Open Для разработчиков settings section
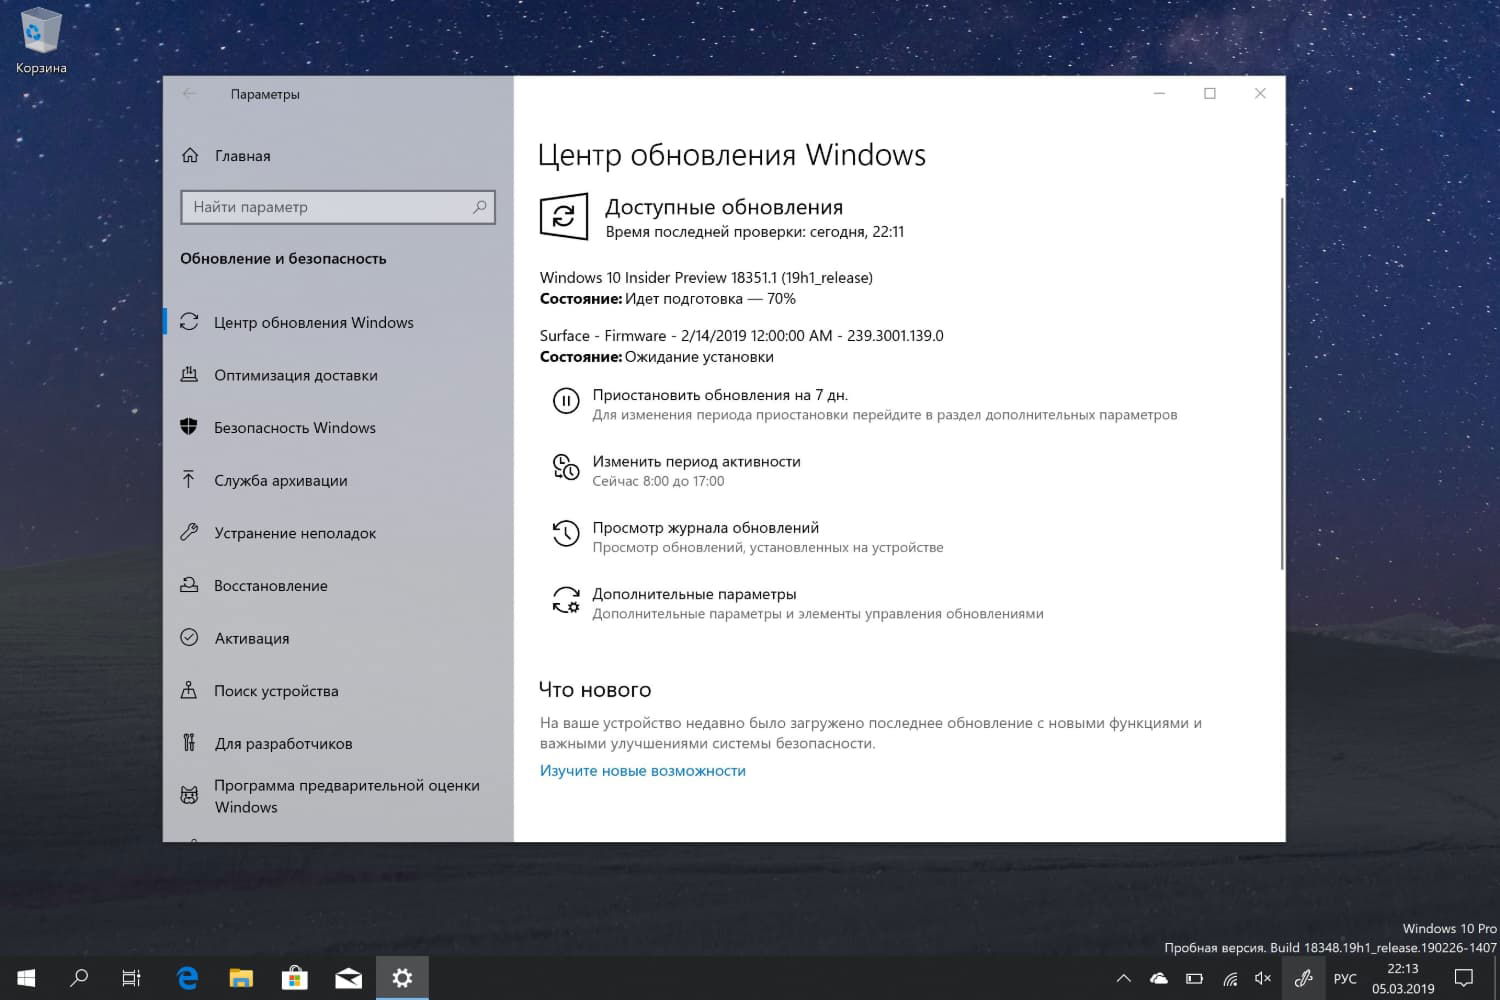 pyautogui.click(x=283, y=742)
